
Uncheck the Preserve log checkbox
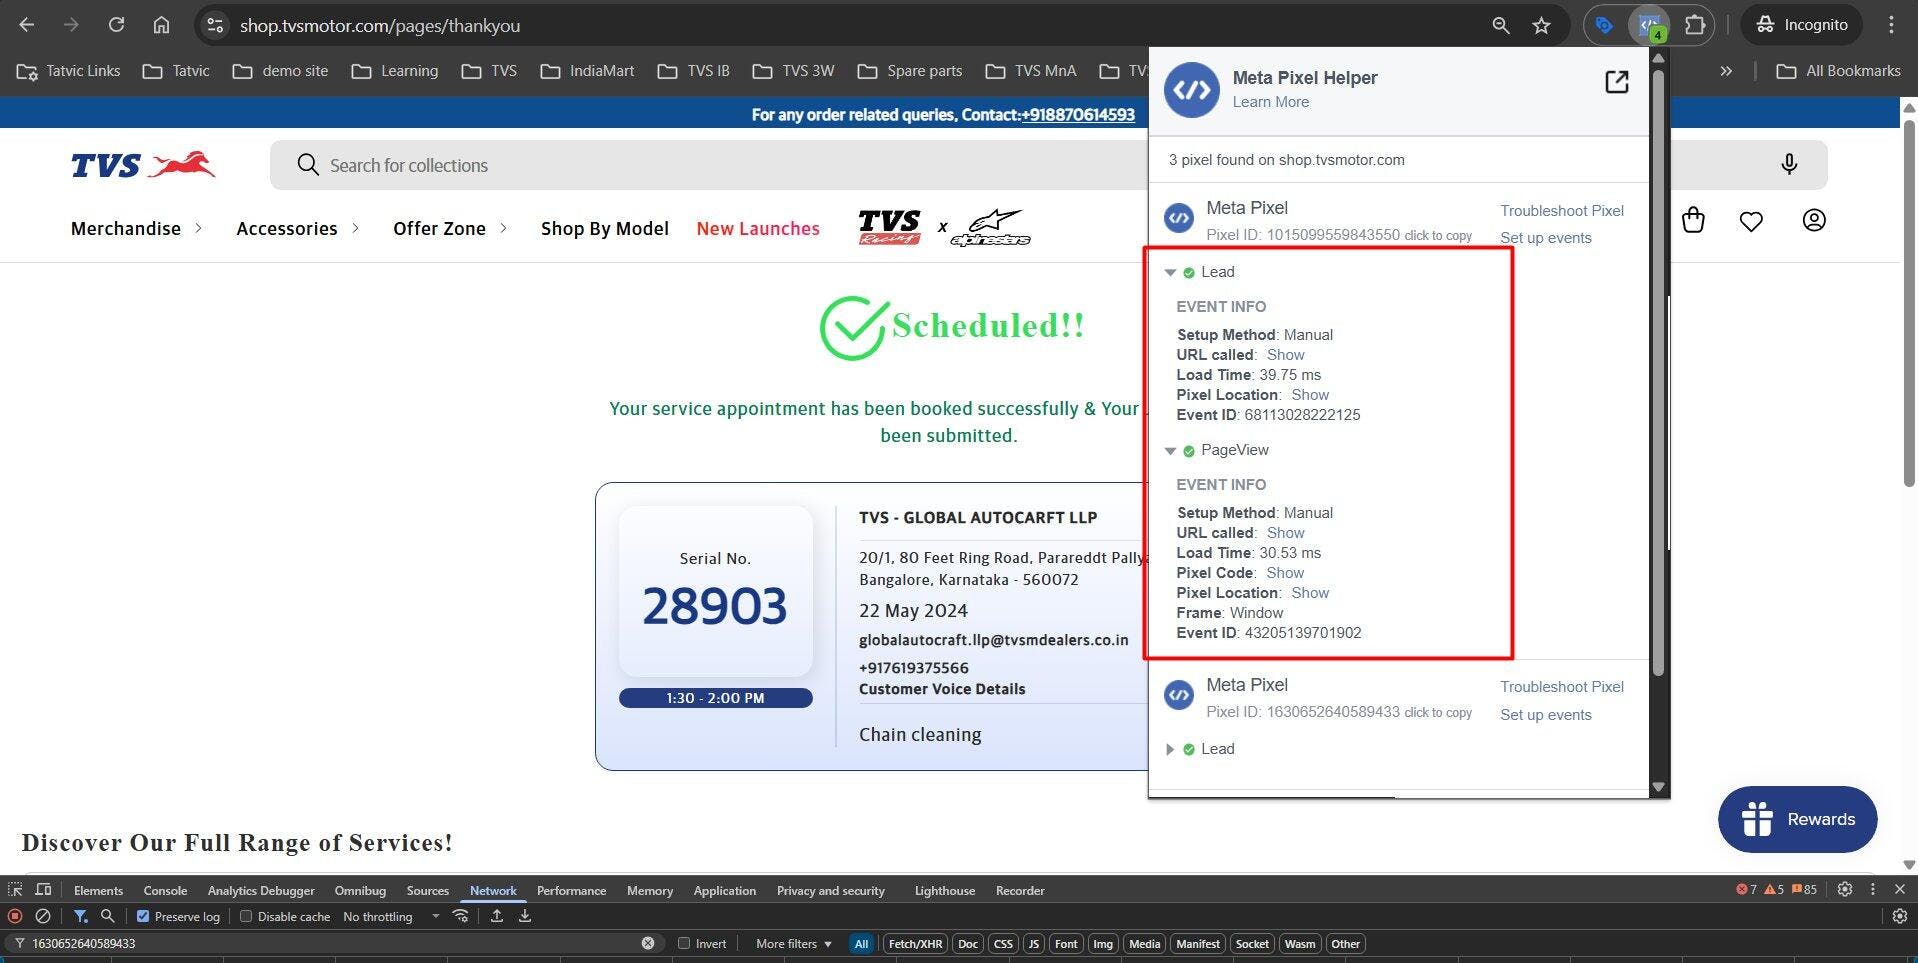point(143,916)
